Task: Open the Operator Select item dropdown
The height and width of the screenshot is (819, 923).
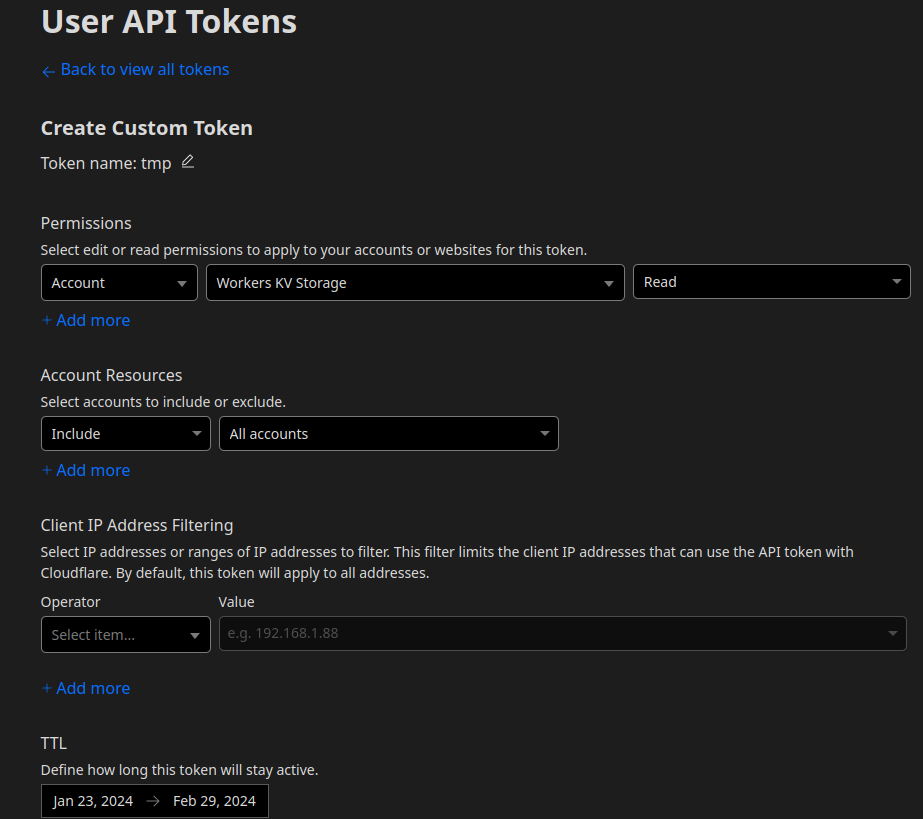Action: (126, 634)
